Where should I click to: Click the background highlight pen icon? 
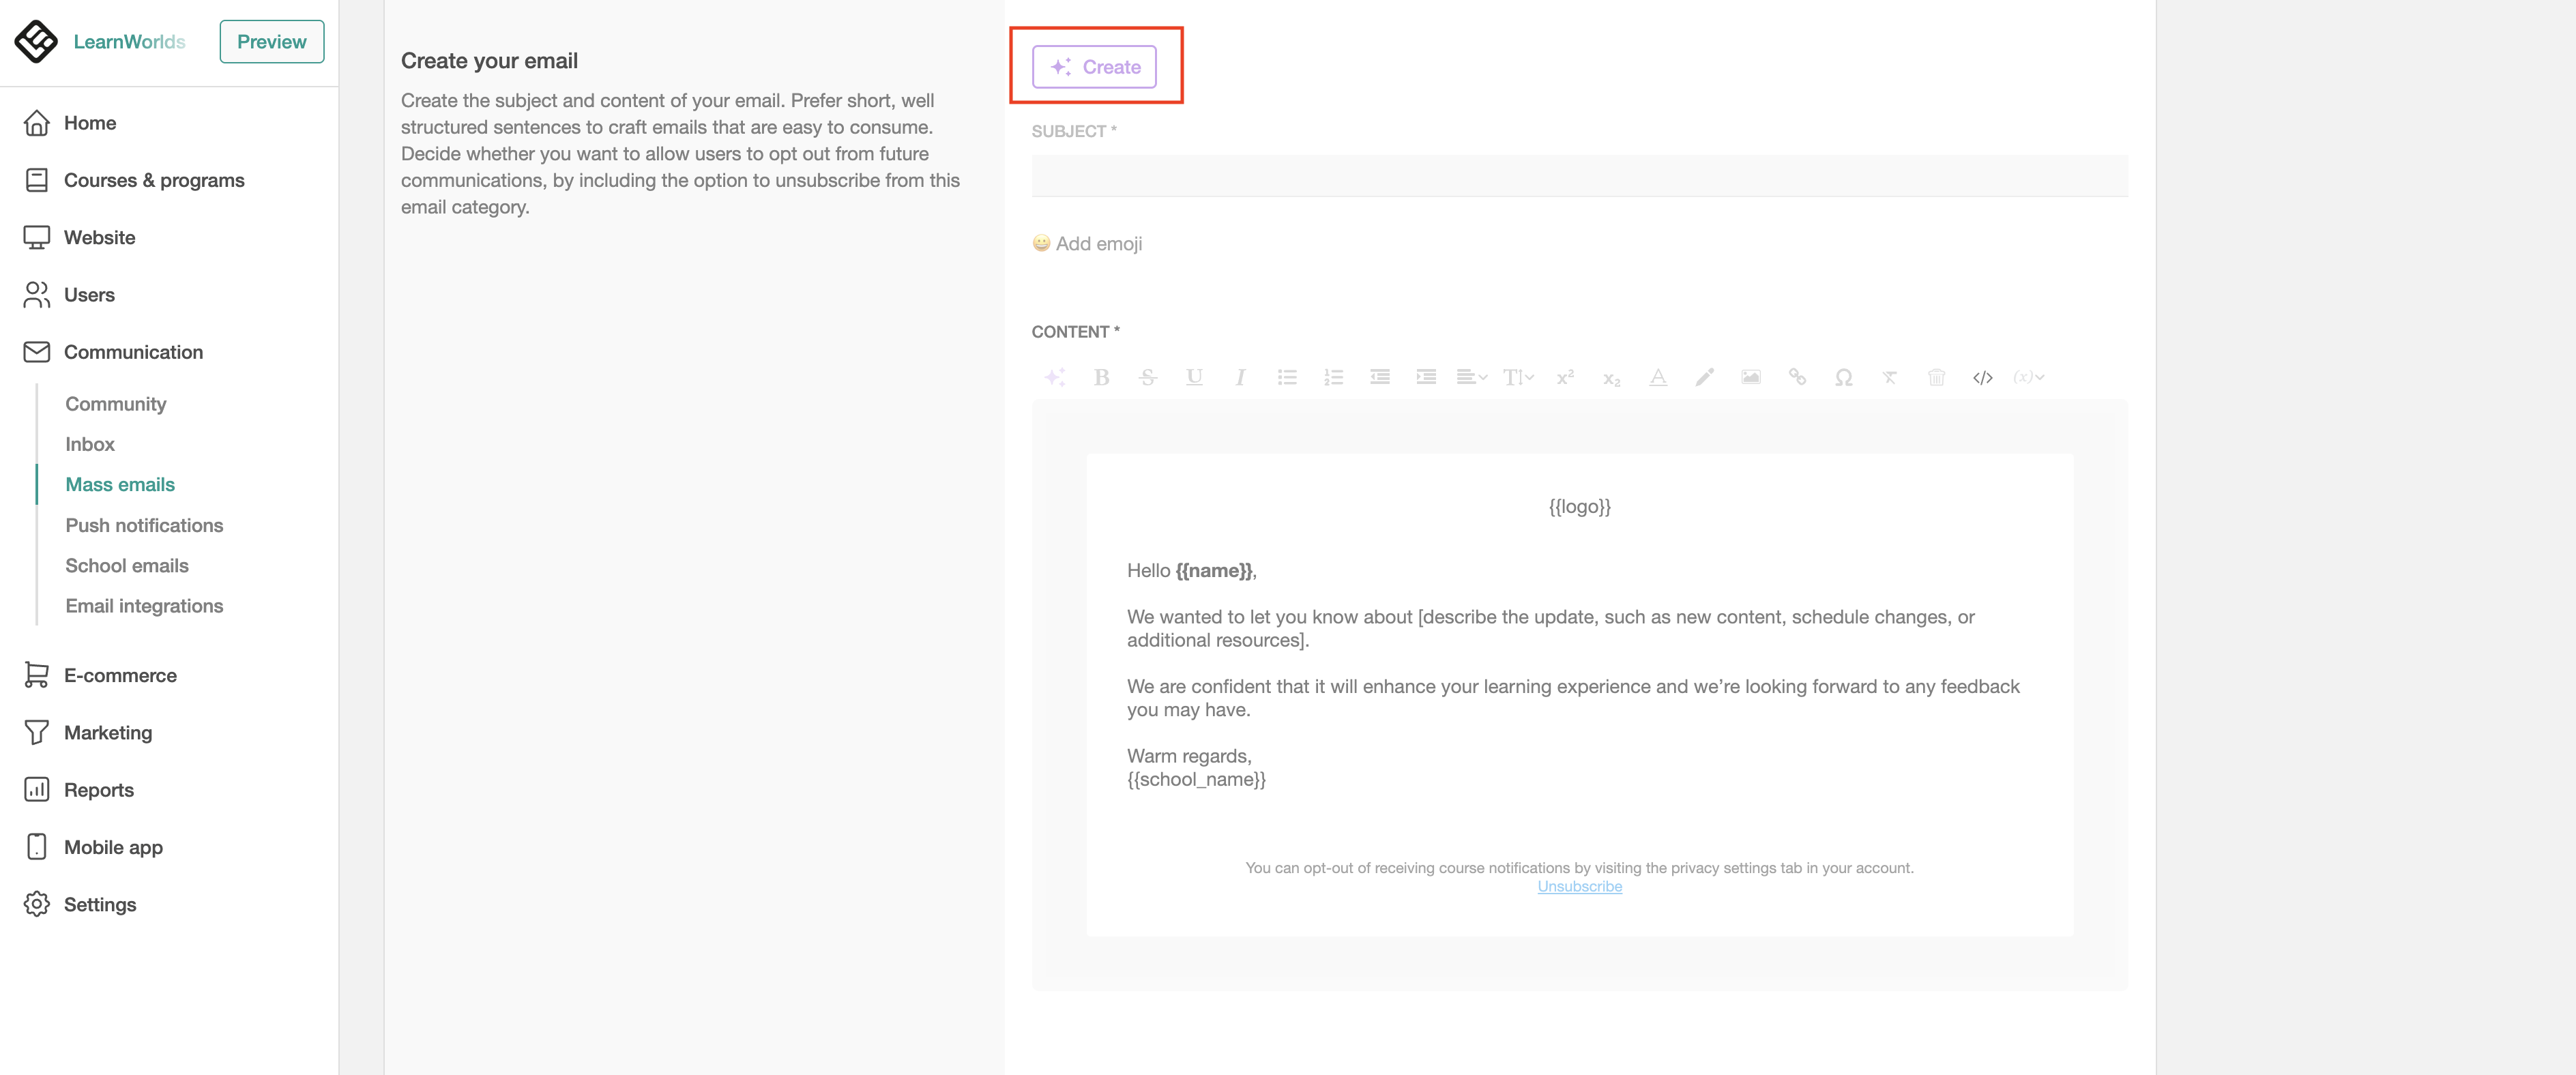(1704, 377)
